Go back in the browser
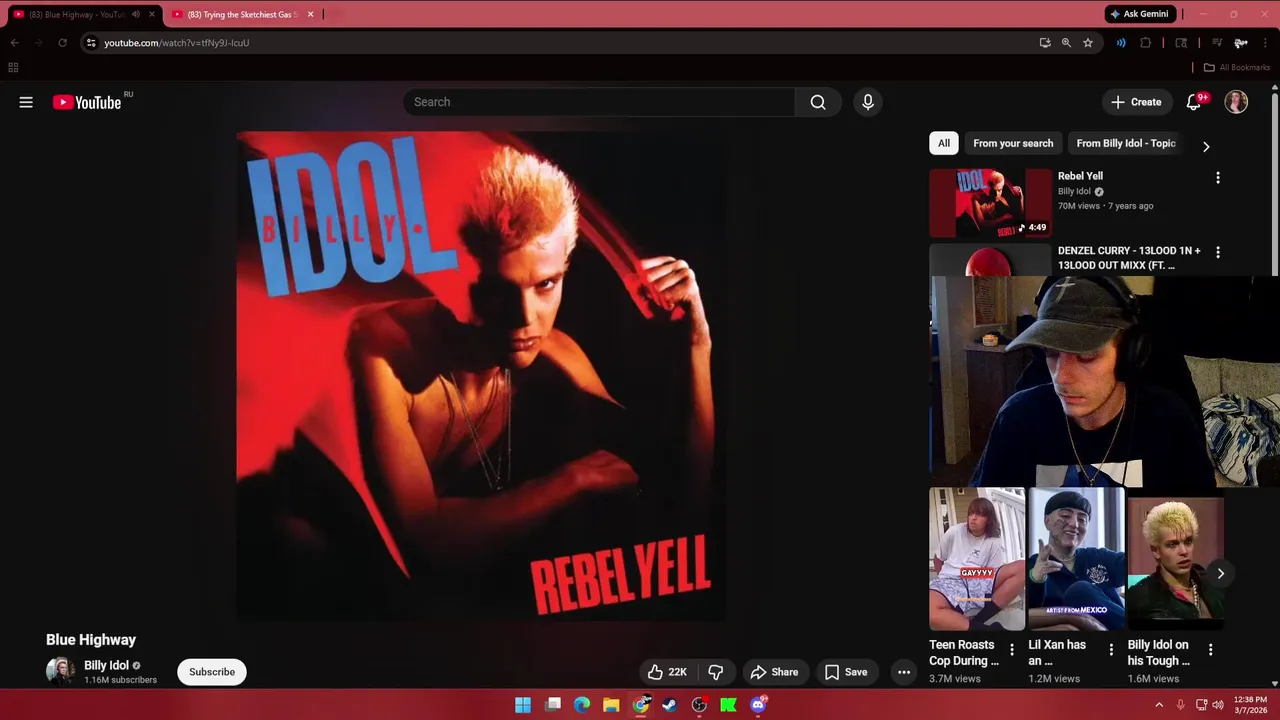 tap(14, 43)
